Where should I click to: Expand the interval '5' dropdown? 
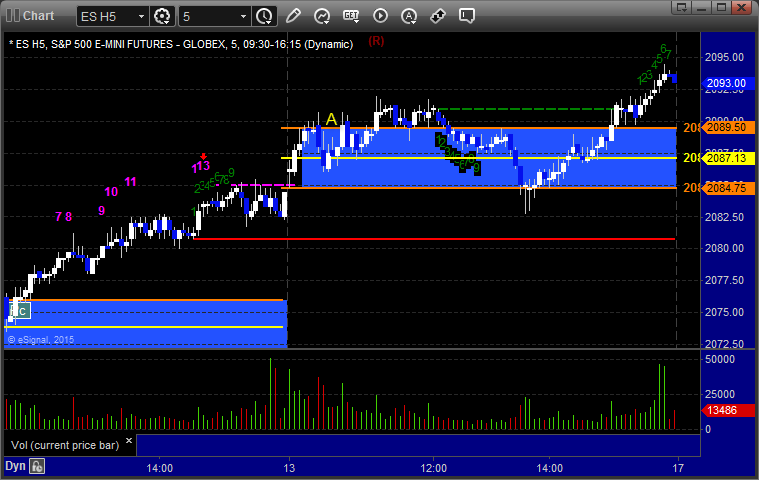[243, 16]
